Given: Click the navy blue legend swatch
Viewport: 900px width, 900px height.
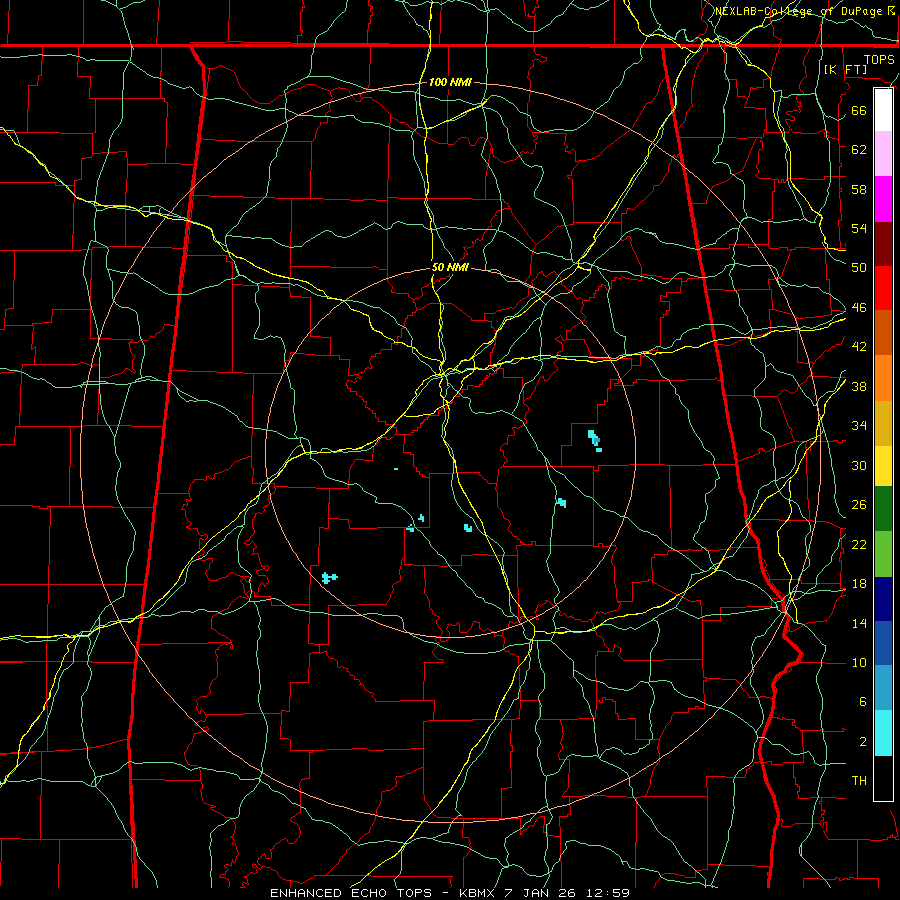Looking at the screenshot, I should pyautogui.click(x=883, y=599).
